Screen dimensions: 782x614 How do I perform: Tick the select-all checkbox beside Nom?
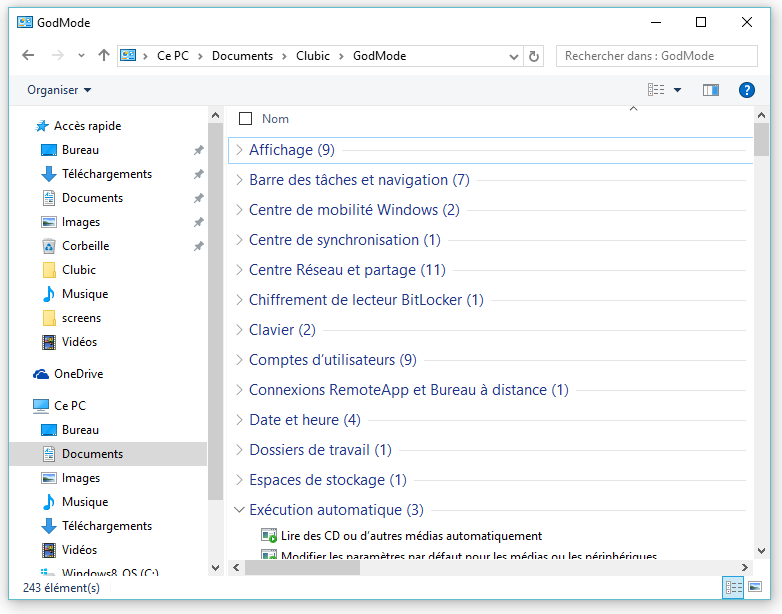[x=245, y=119]
